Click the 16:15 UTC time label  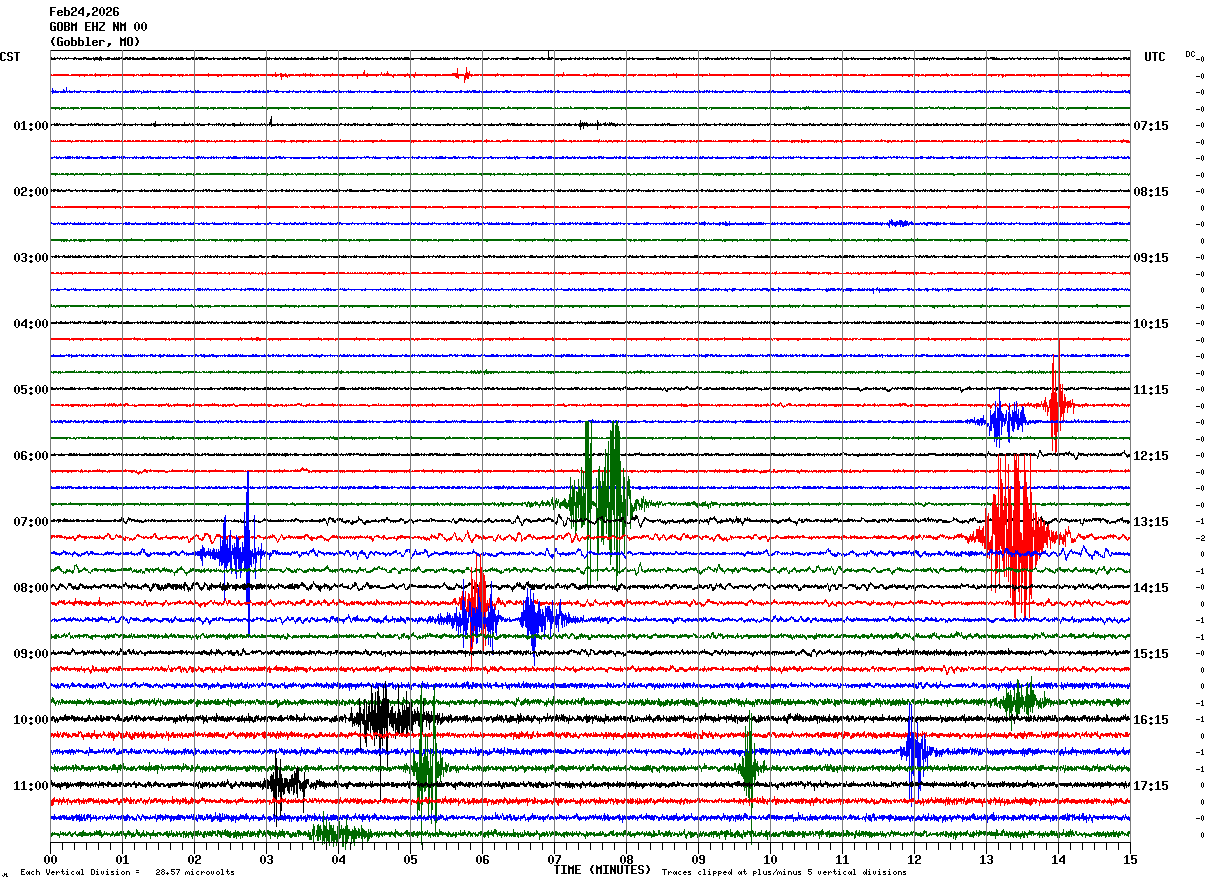(x=1151, y=720)
